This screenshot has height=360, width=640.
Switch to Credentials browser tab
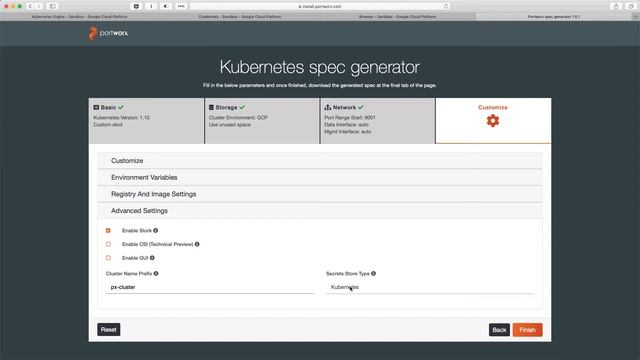[x=239, y=17]
